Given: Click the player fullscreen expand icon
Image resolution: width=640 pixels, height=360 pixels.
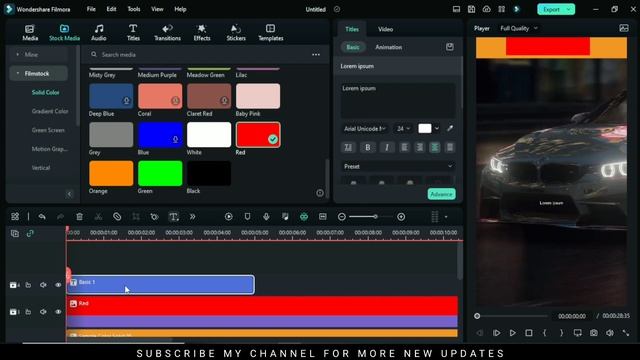Looking at the screenshot, I should [626, 333].
